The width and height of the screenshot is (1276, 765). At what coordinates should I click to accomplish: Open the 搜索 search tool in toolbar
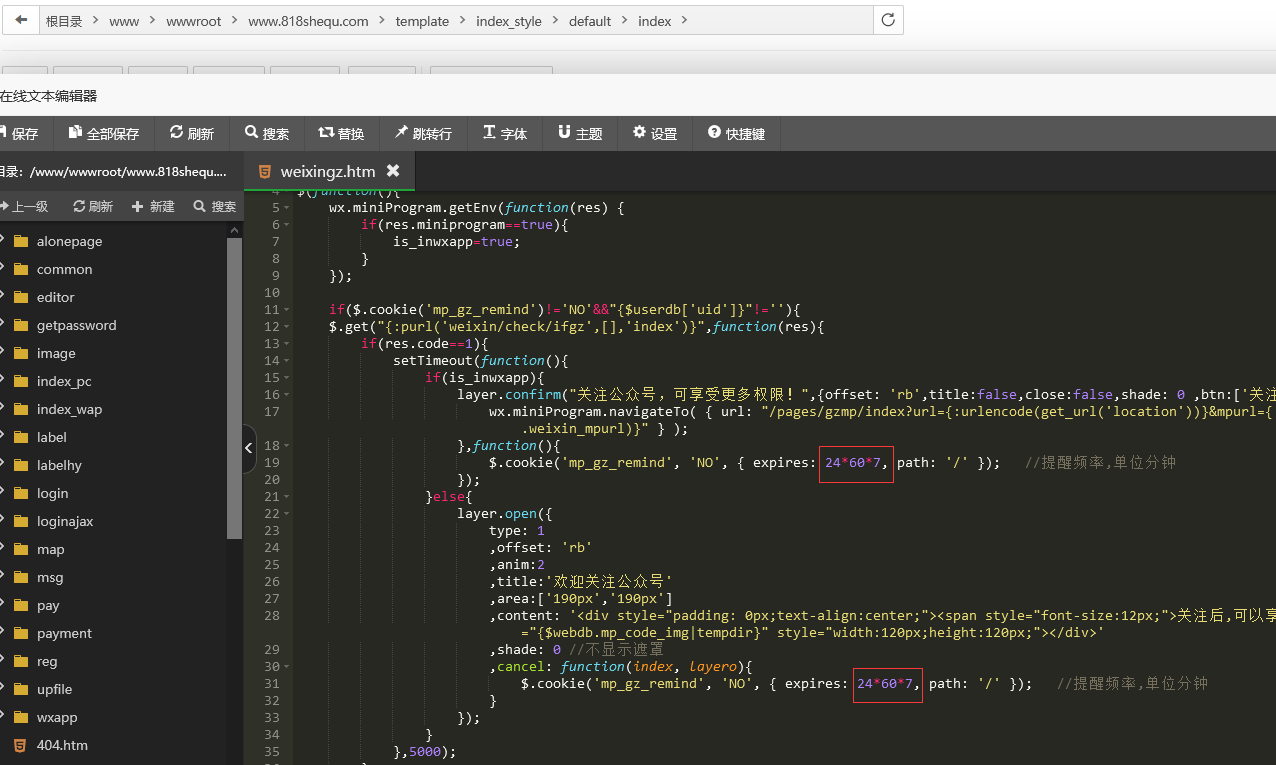click(267, 134)
